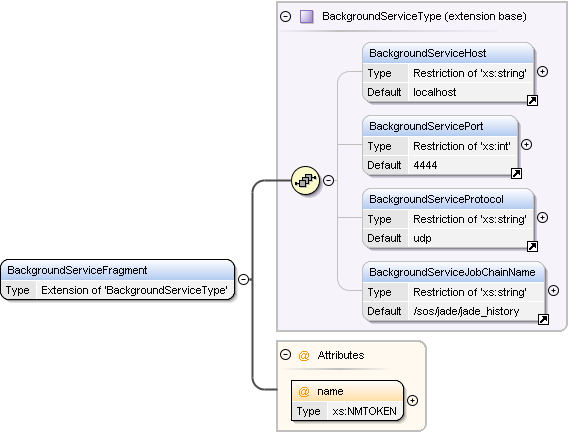The width and height of the screenshot is (585, 433).
Task: Expand the BackgroundServiceHost element
Action: [x=542, y=72]
